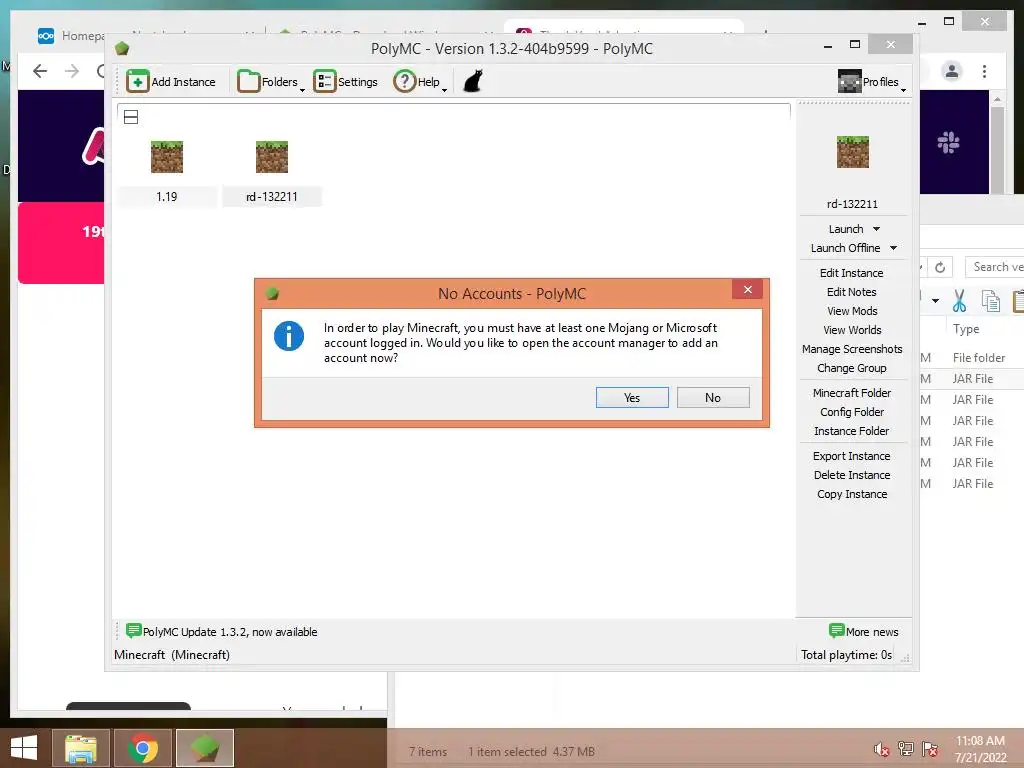Open the Config Folder

click(x=852, y=411)
